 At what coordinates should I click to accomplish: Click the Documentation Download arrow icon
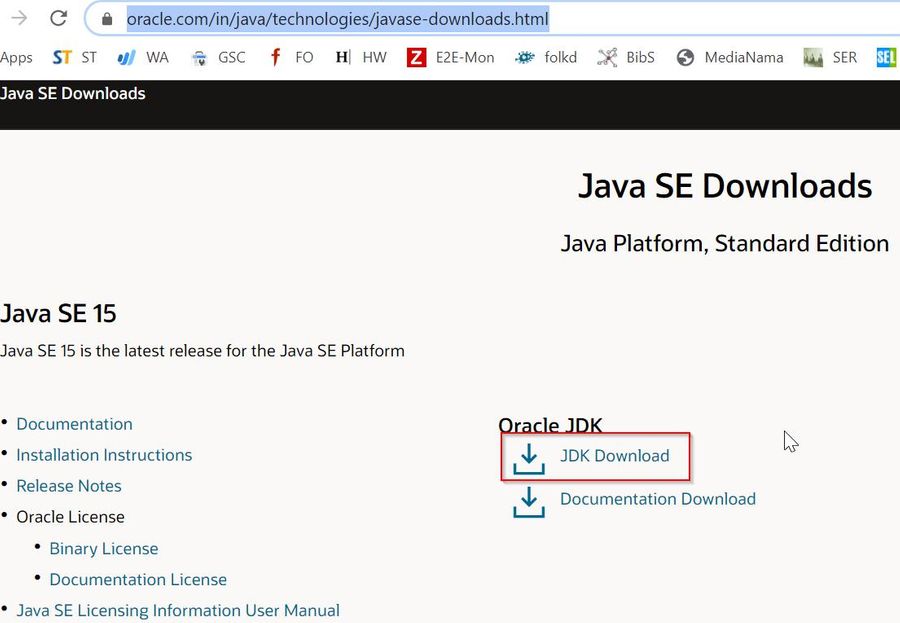529,502
